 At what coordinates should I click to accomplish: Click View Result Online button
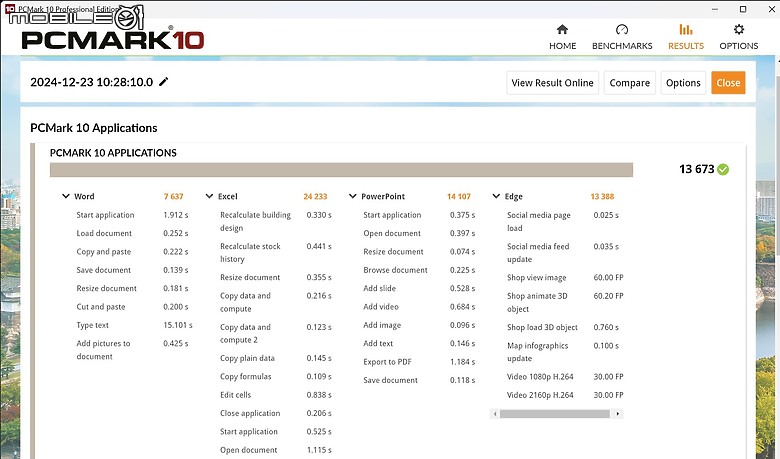[552, 83]
